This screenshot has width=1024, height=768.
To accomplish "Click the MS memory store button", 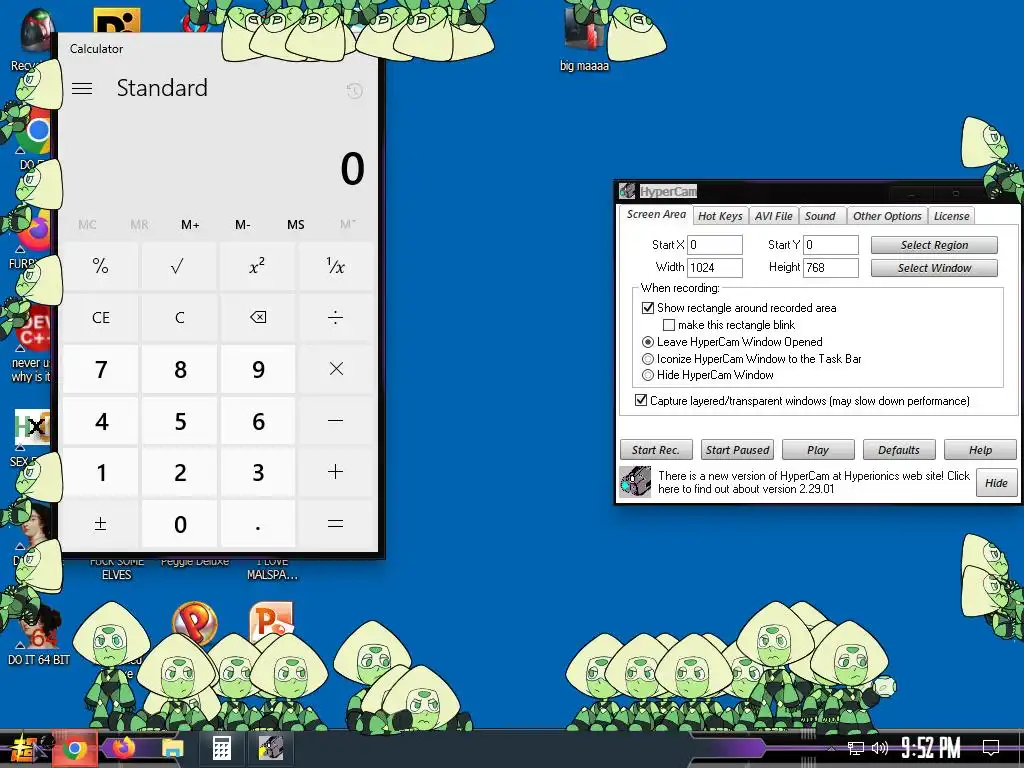I will coord(295,225).
